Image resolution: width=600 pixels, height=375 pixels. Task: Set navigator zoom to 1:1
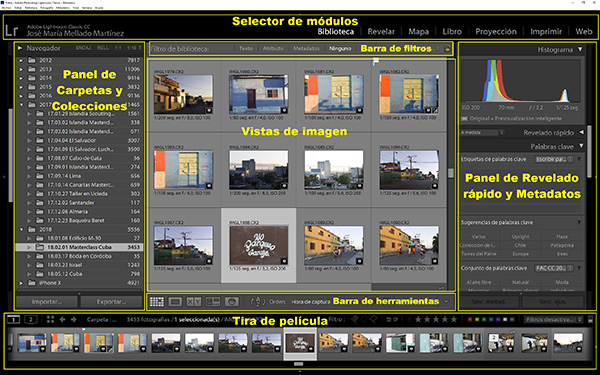(x=118, y=48)
